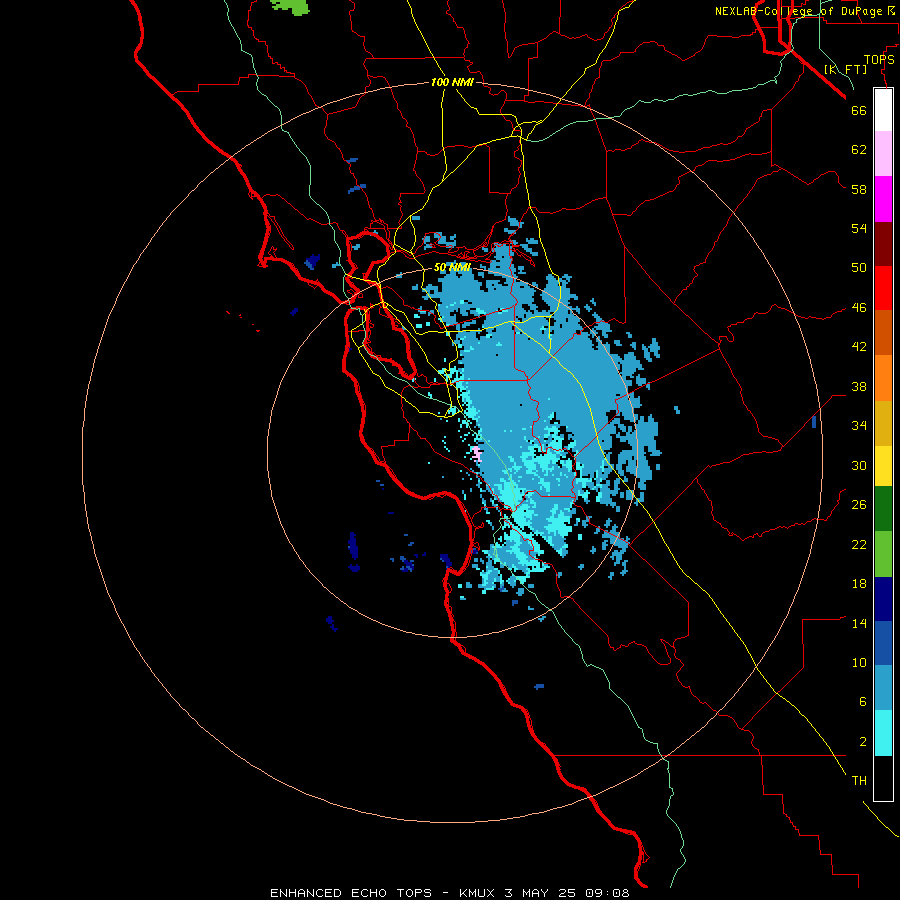The width and height of the screenshot is (900, 900).
Task: Select the '26' scale label
Action: click(859, 505)
